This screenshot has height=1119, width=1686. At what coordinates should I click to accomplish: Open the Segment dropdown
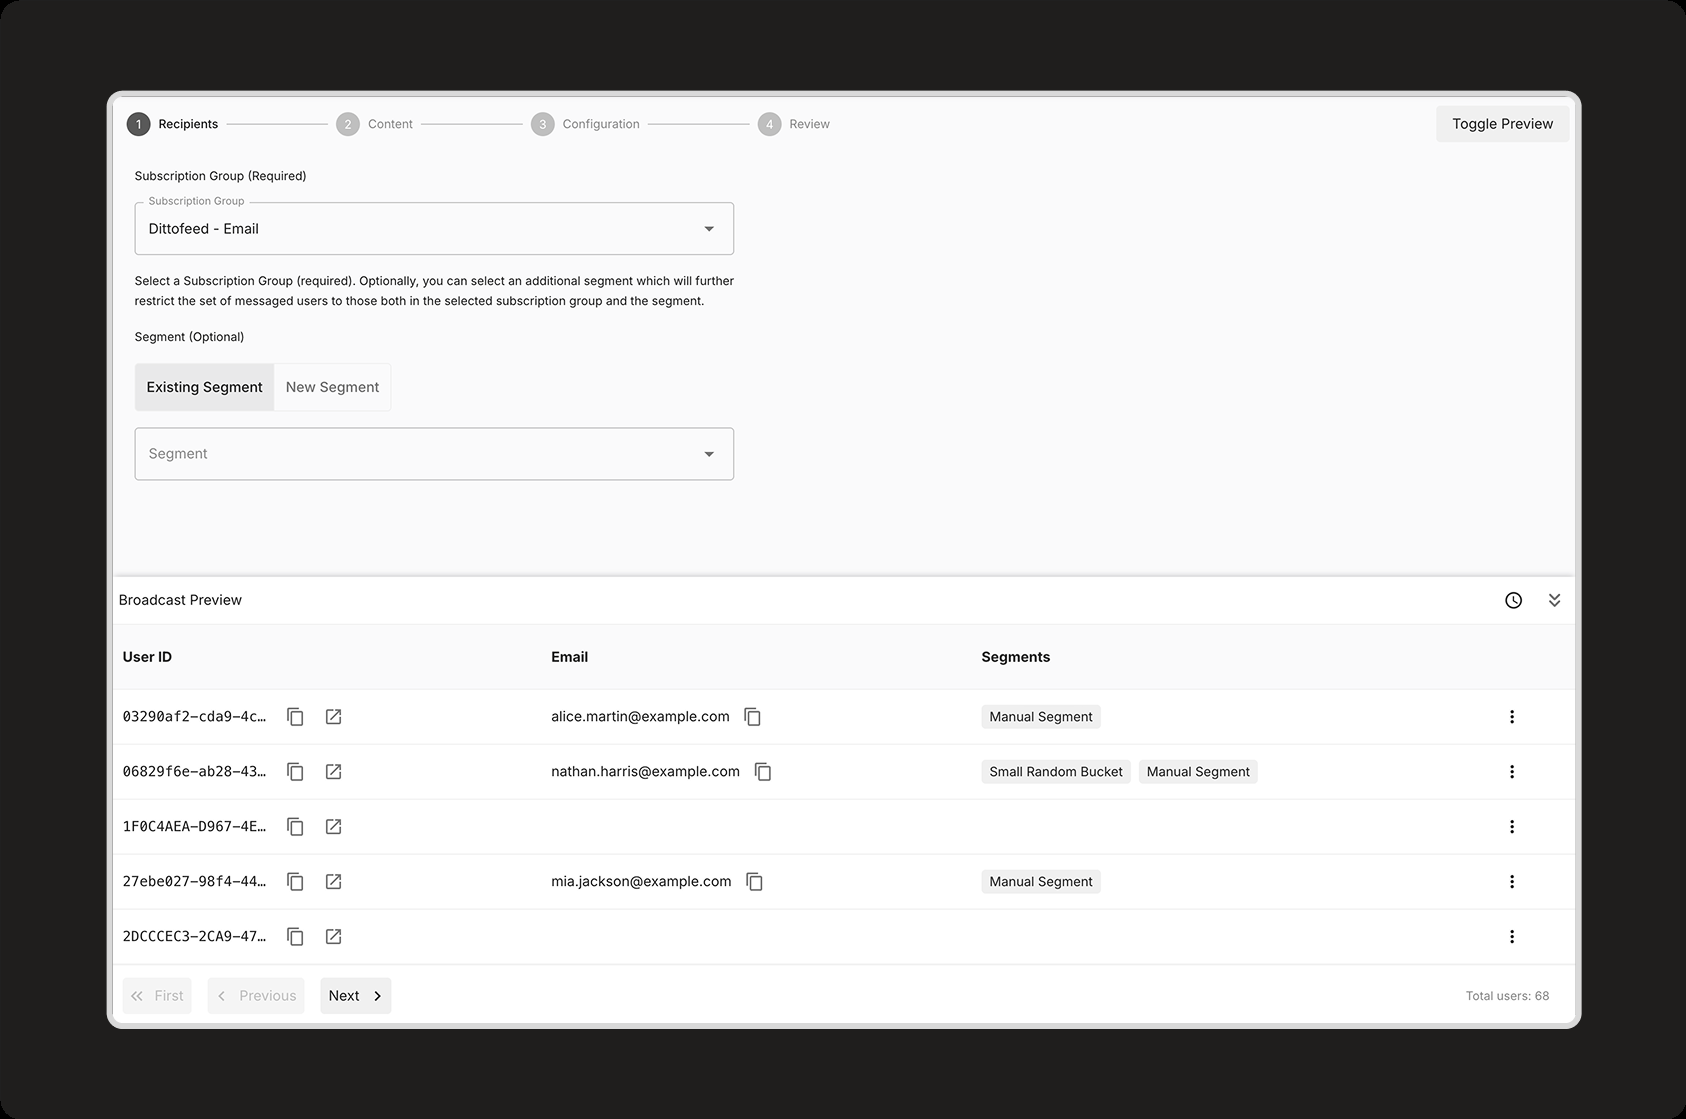(x=434, y=454)
